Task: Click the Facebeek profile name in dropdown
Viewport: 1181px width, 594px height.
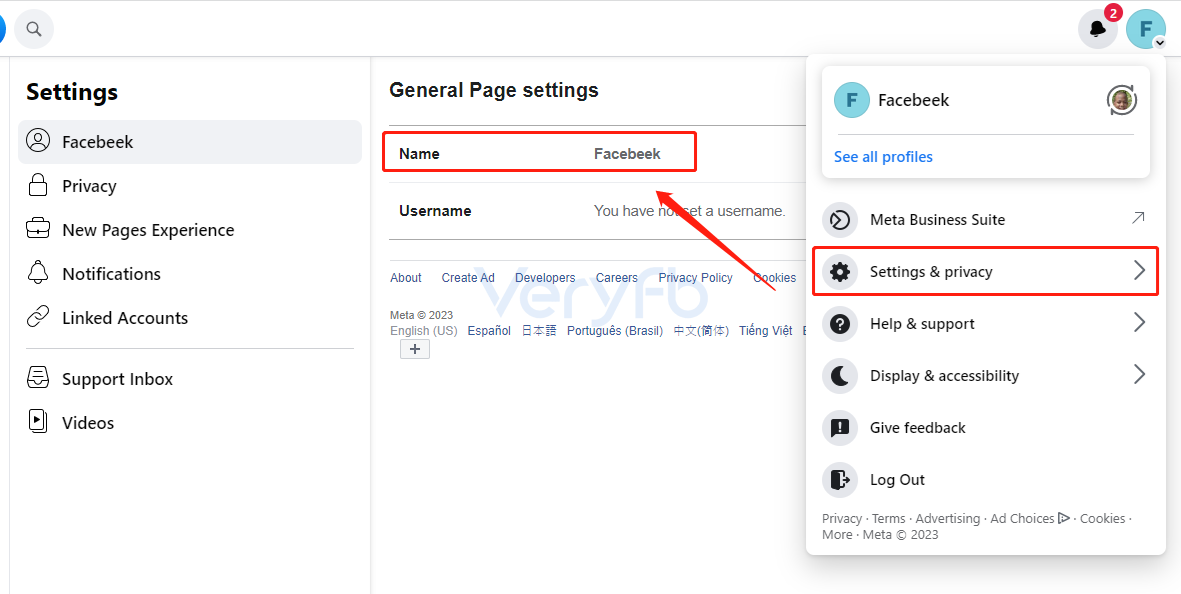Action: 914,100
